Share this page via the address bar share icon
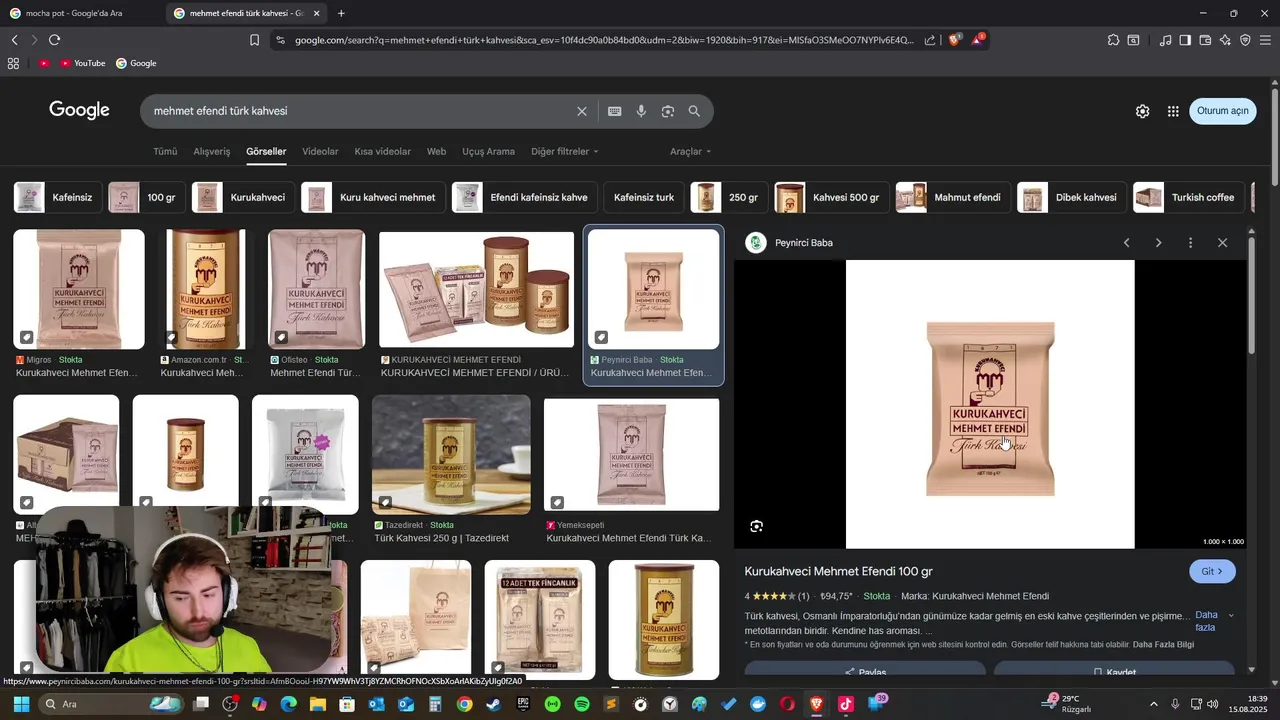 [x=930, y=40]
